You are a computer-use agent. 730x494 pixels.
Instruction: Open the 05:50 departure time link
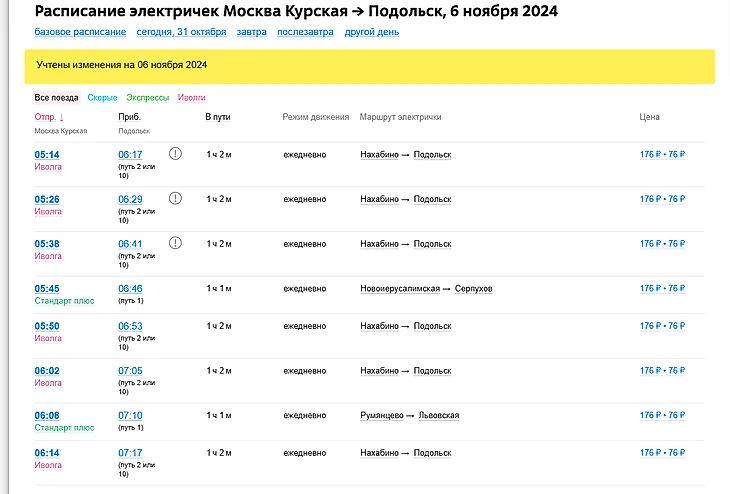tap(47, 326)
